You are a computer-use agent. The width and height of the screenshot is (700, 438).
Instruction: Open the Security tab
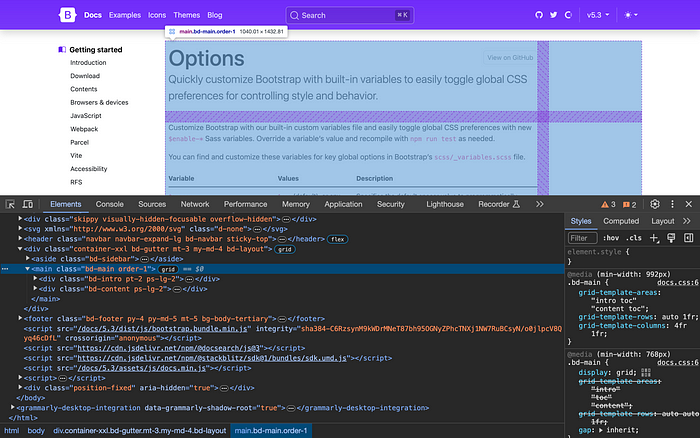point(390,204)
